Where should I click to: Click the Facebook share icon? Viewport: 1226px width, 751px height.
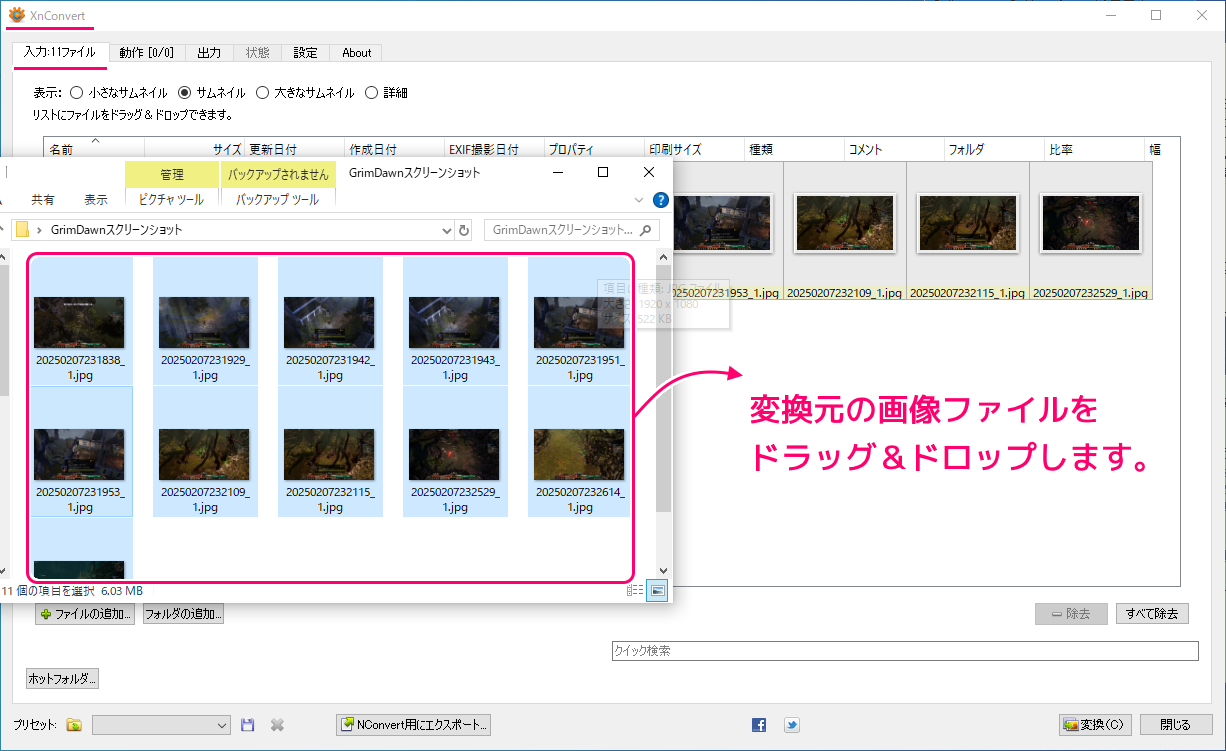[x=759, y=725]
